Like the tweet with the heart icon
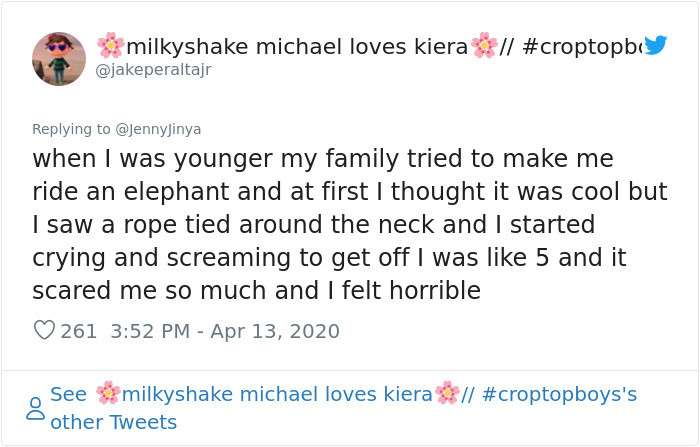Viewport: 700px width, 447px height. coord(44,330)
